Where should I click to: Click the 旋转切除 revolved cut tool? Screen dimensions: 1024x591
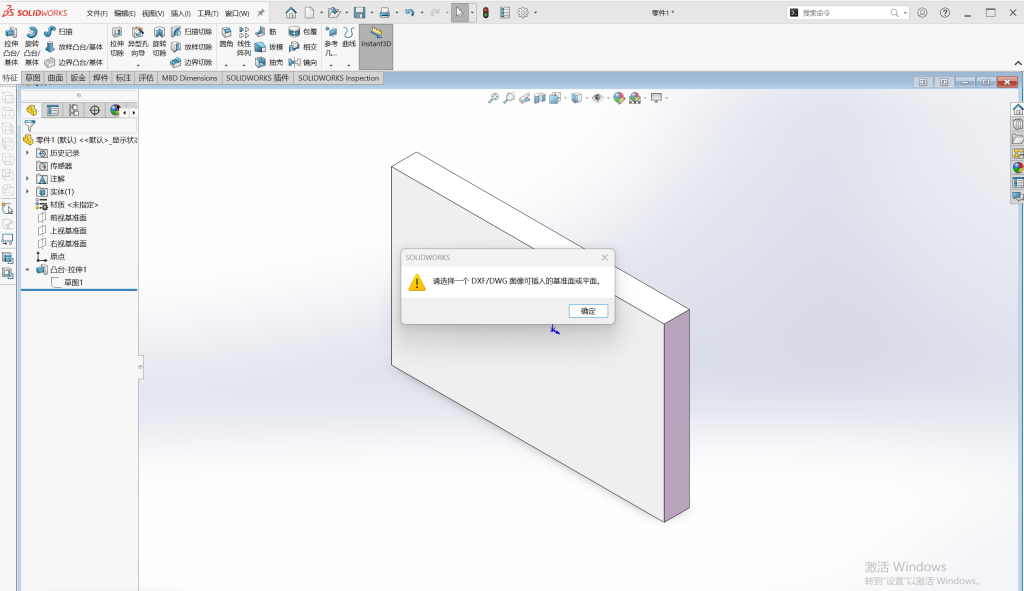pyautogui.click(x=159, y=42)
